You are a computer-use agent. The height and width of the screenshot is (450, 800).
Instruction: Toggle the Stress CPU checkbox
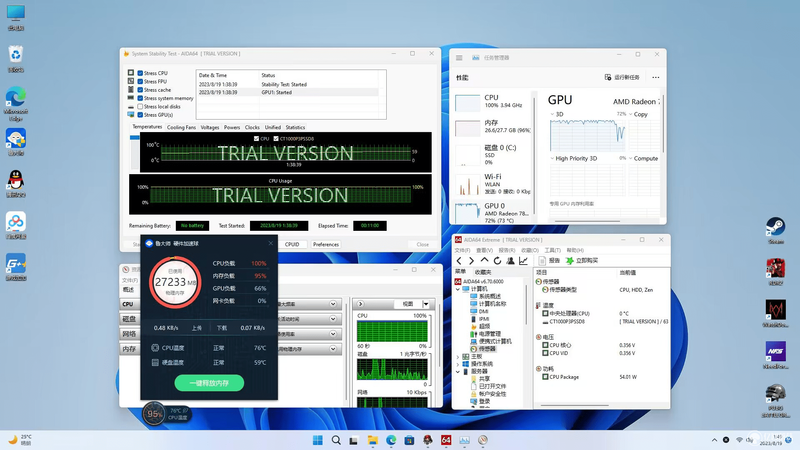tap(140, 73)
